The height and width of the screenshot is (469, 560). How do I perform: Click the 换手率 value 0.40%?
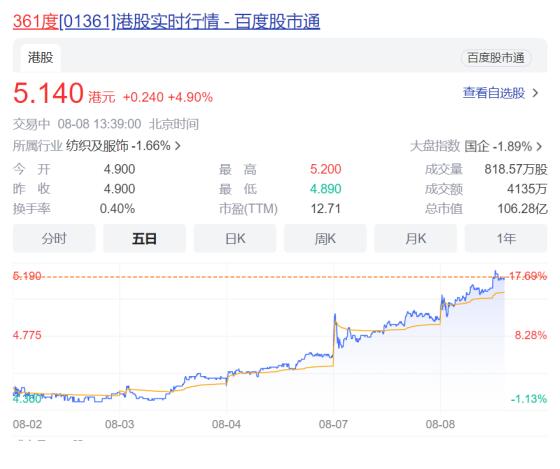[117, 208]
